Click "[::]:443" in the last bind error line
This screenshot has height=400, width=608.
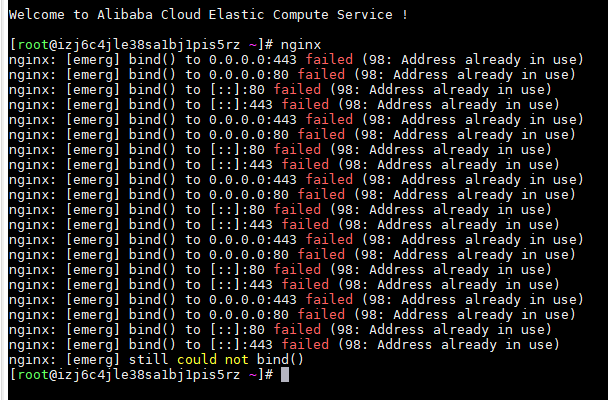tap(241, 345)
